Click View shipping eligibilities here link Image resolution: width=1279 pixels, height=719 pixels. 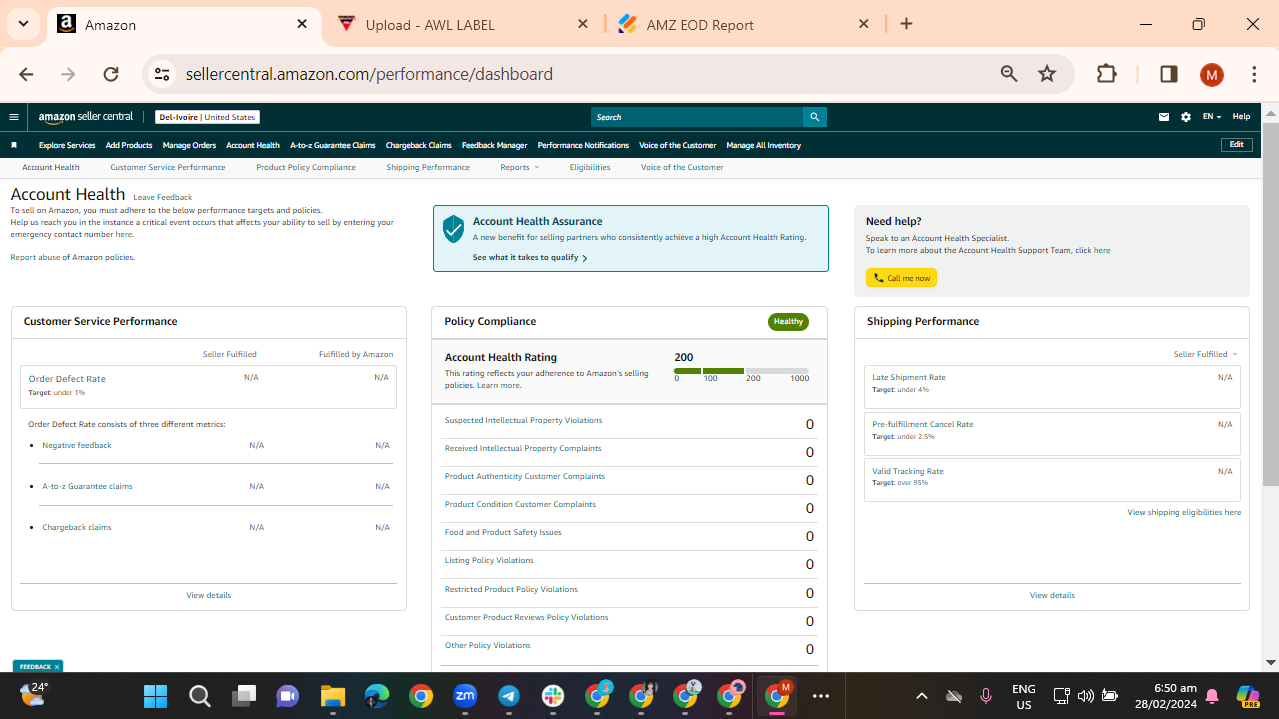click(1184, 512)
